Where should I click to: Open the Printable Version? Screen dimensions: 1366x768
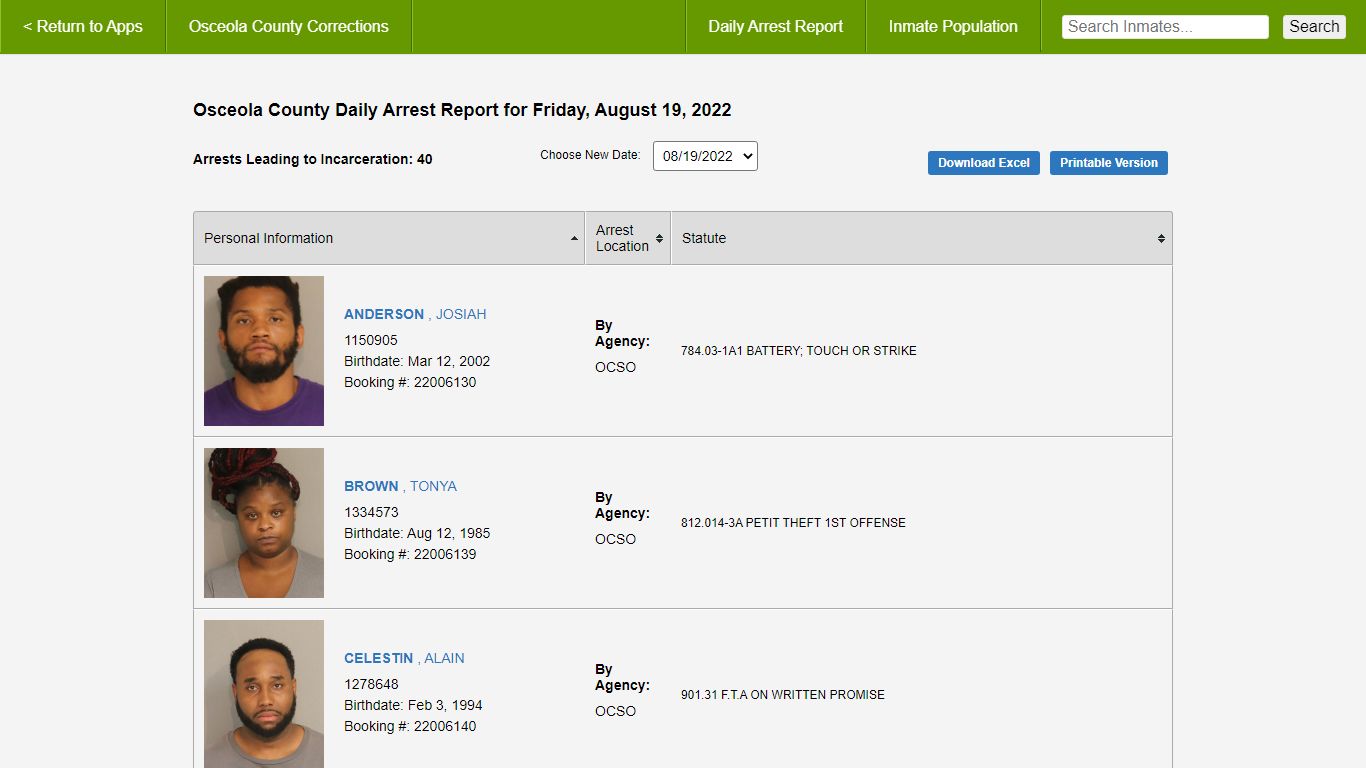1109,163
